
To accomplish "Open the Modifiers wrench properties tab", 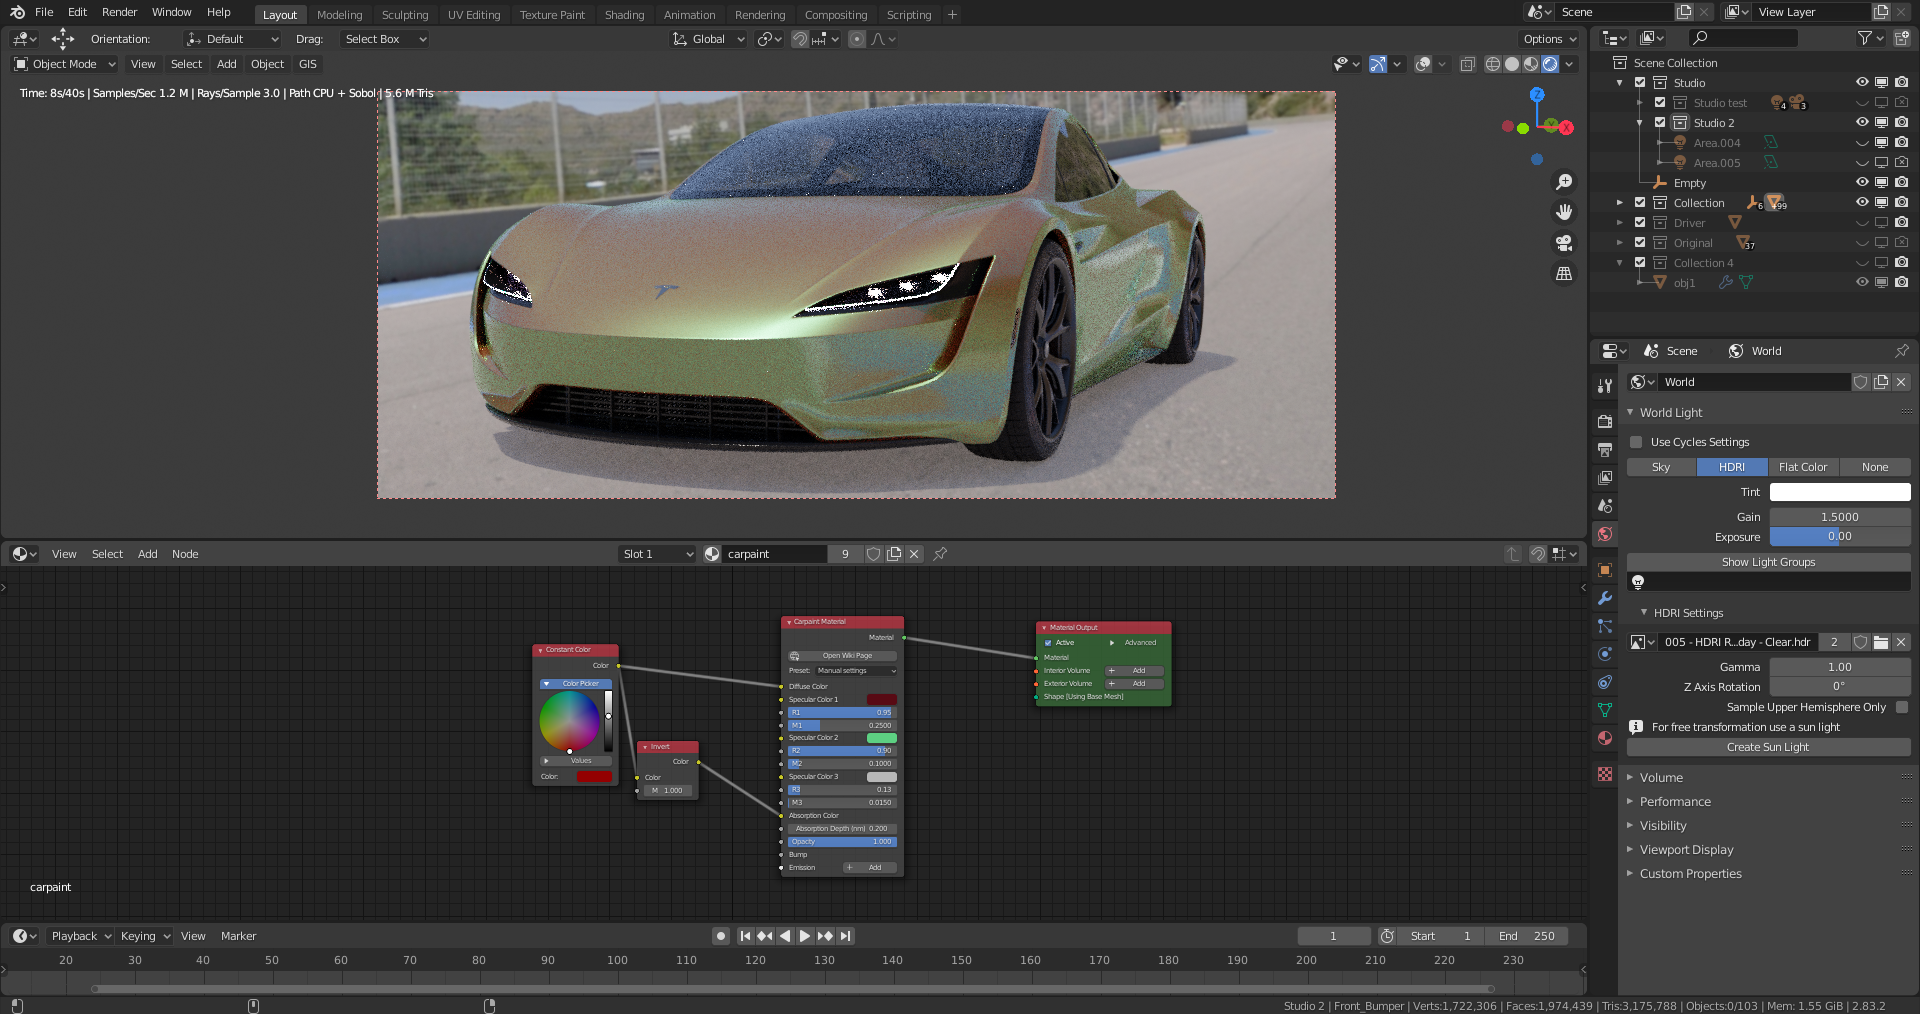I will 1605,598.
